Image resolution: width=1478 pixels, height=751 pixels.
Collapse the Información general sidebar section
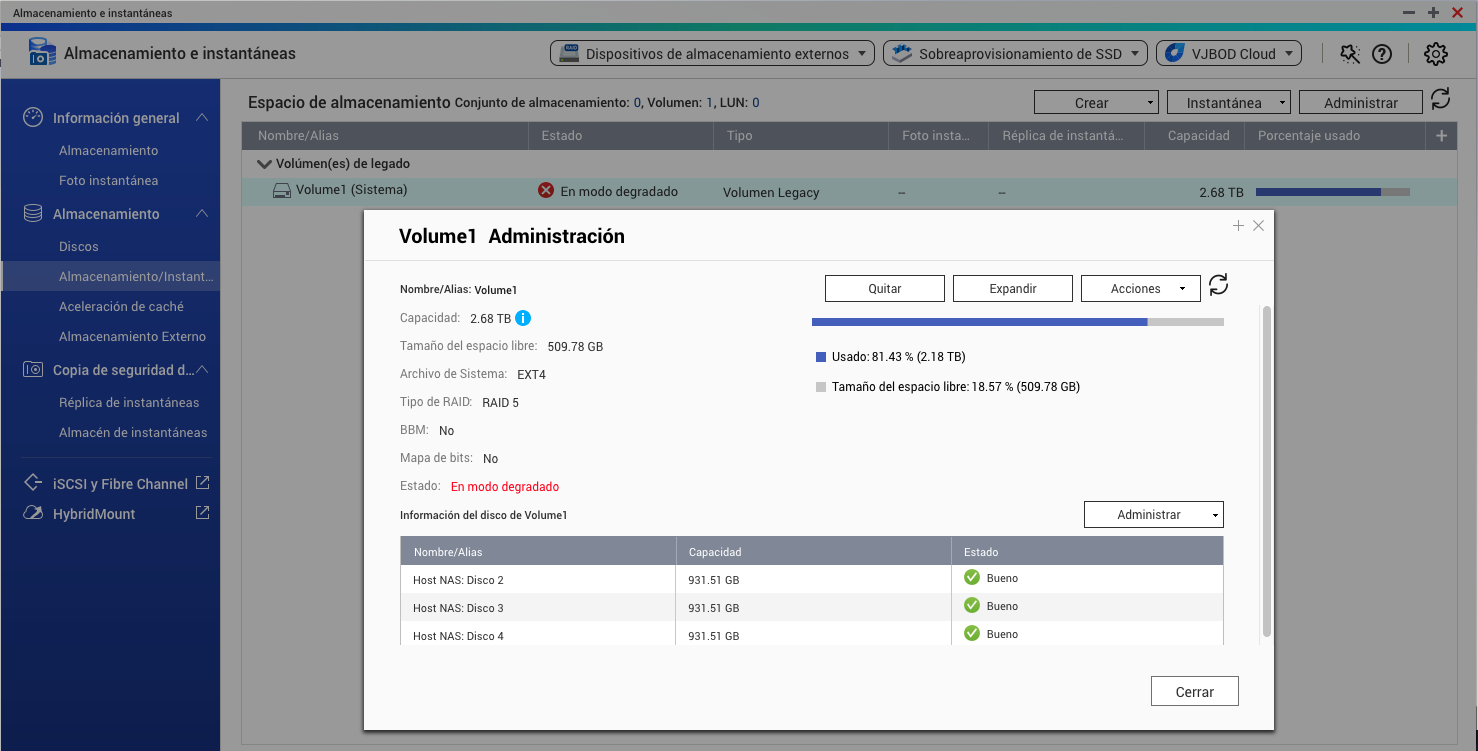(202, 118)
